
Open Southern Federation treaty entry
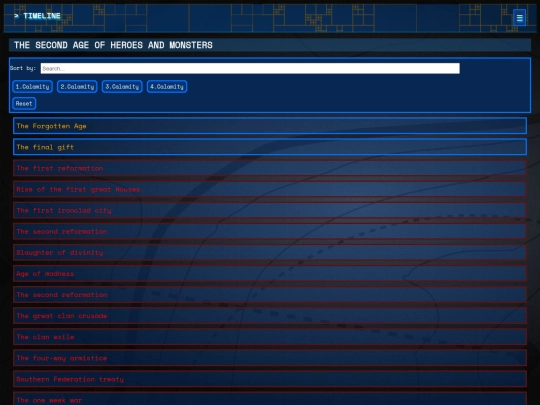(x=270, y=379)
